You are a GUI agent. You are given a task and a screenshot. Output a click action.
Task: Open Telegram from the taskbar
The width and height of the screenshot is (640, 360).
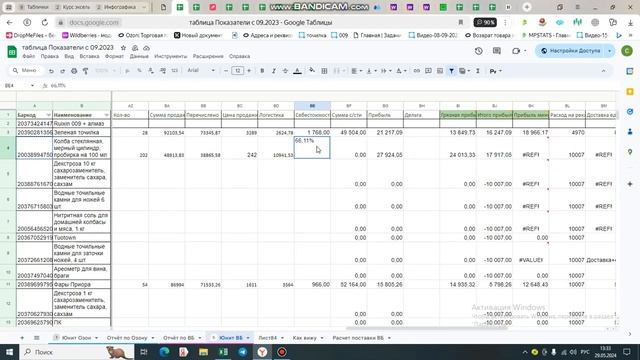click(242, 352)
